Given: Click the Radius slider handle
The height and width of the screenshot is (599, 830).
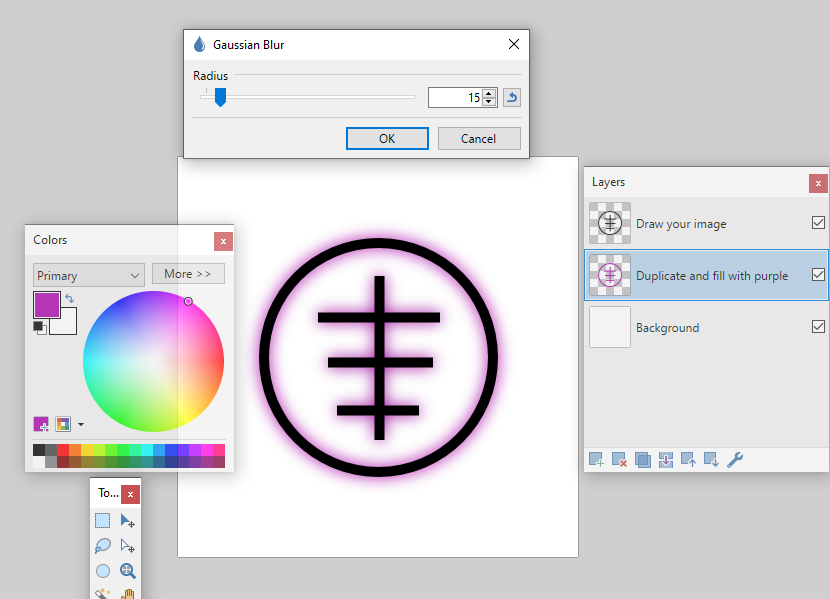Looking at the screenshot, I should click(220, 97).
